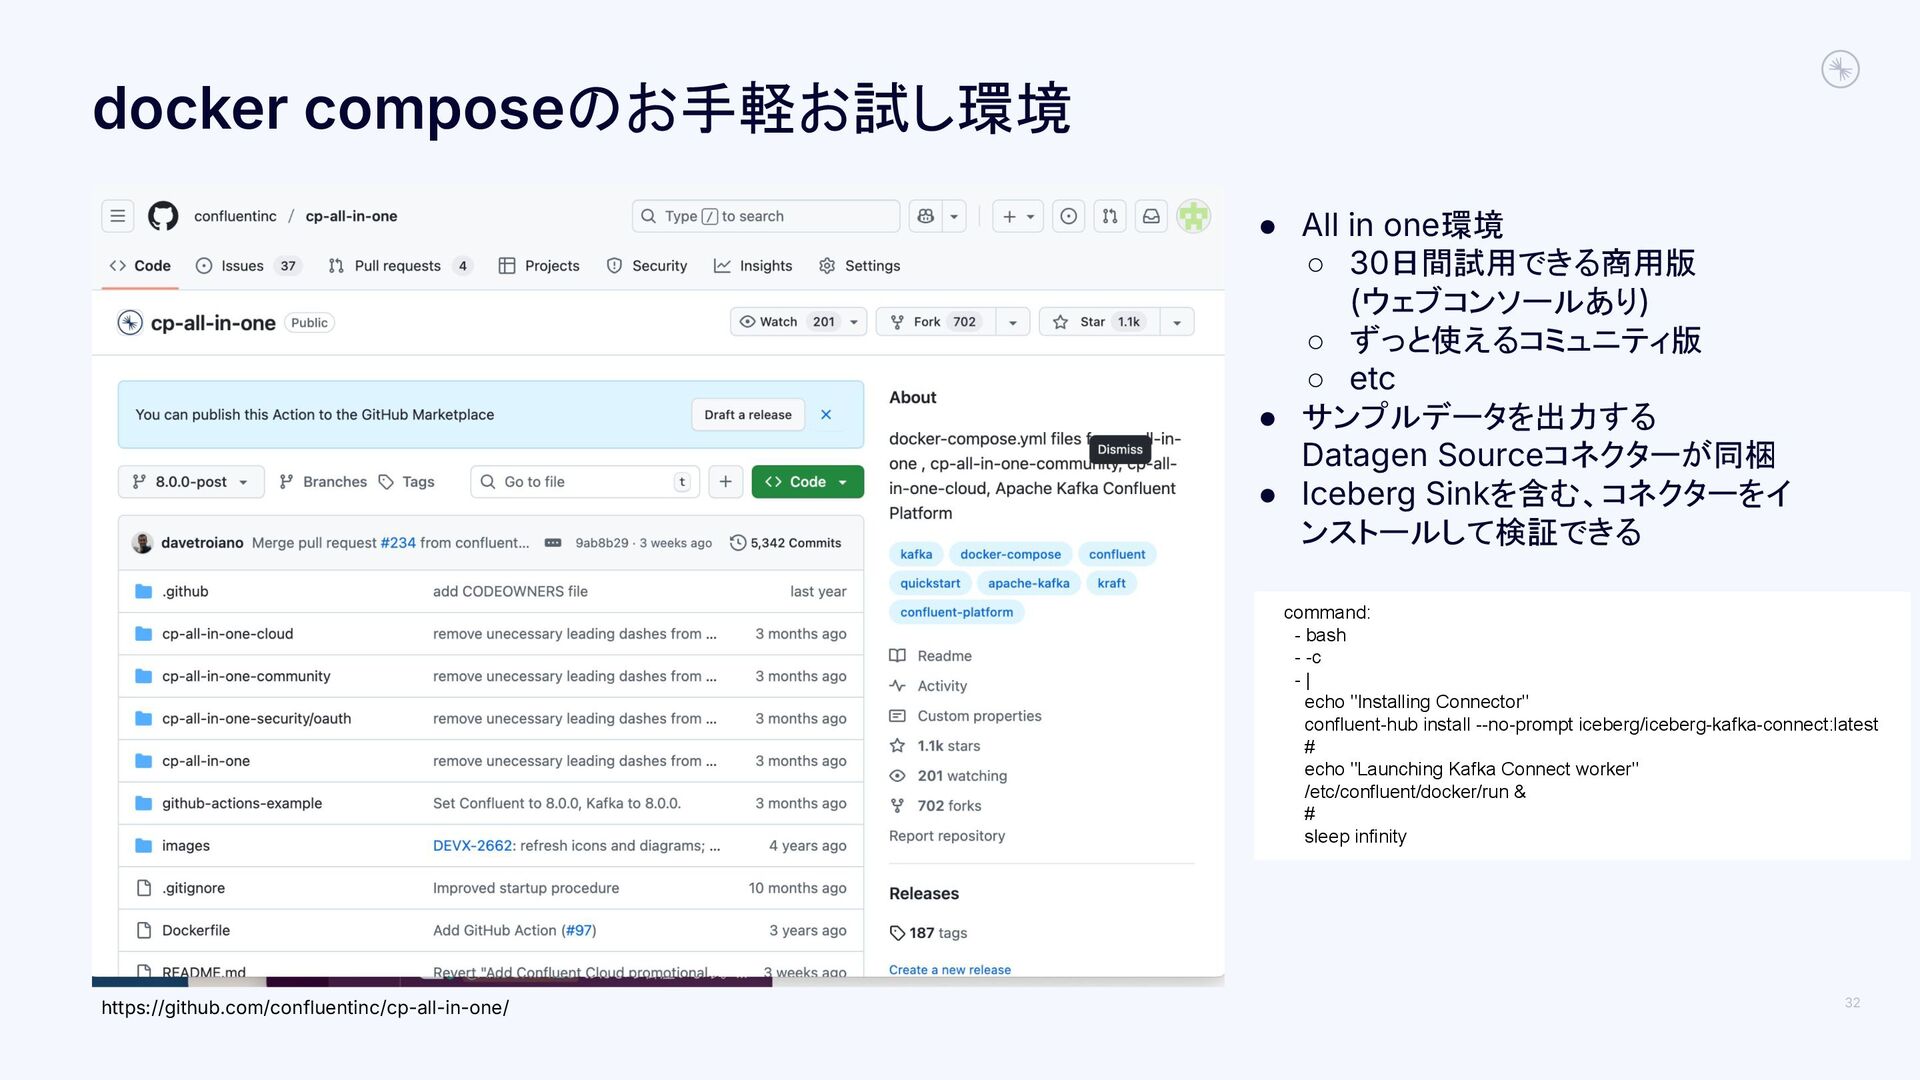Focus the 'Type / to search' field

766,216
